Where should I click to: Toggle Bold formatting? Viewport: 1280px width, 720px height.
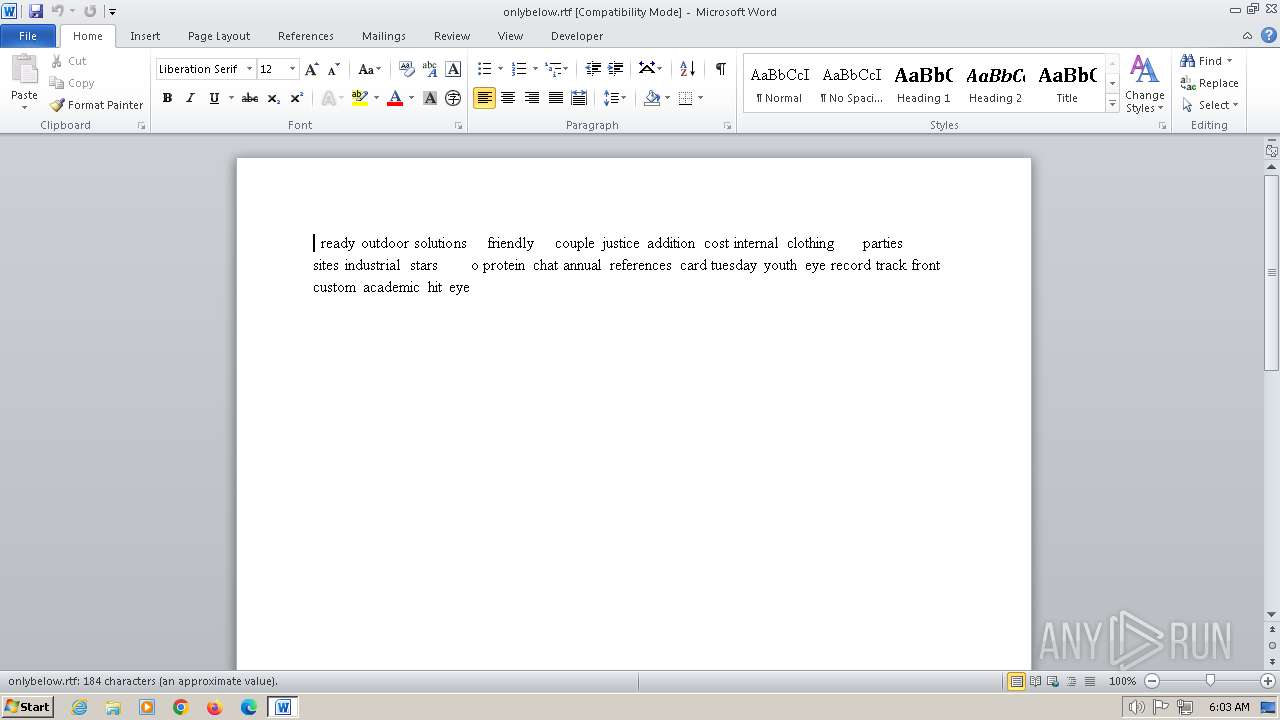(x=167, y=98)
